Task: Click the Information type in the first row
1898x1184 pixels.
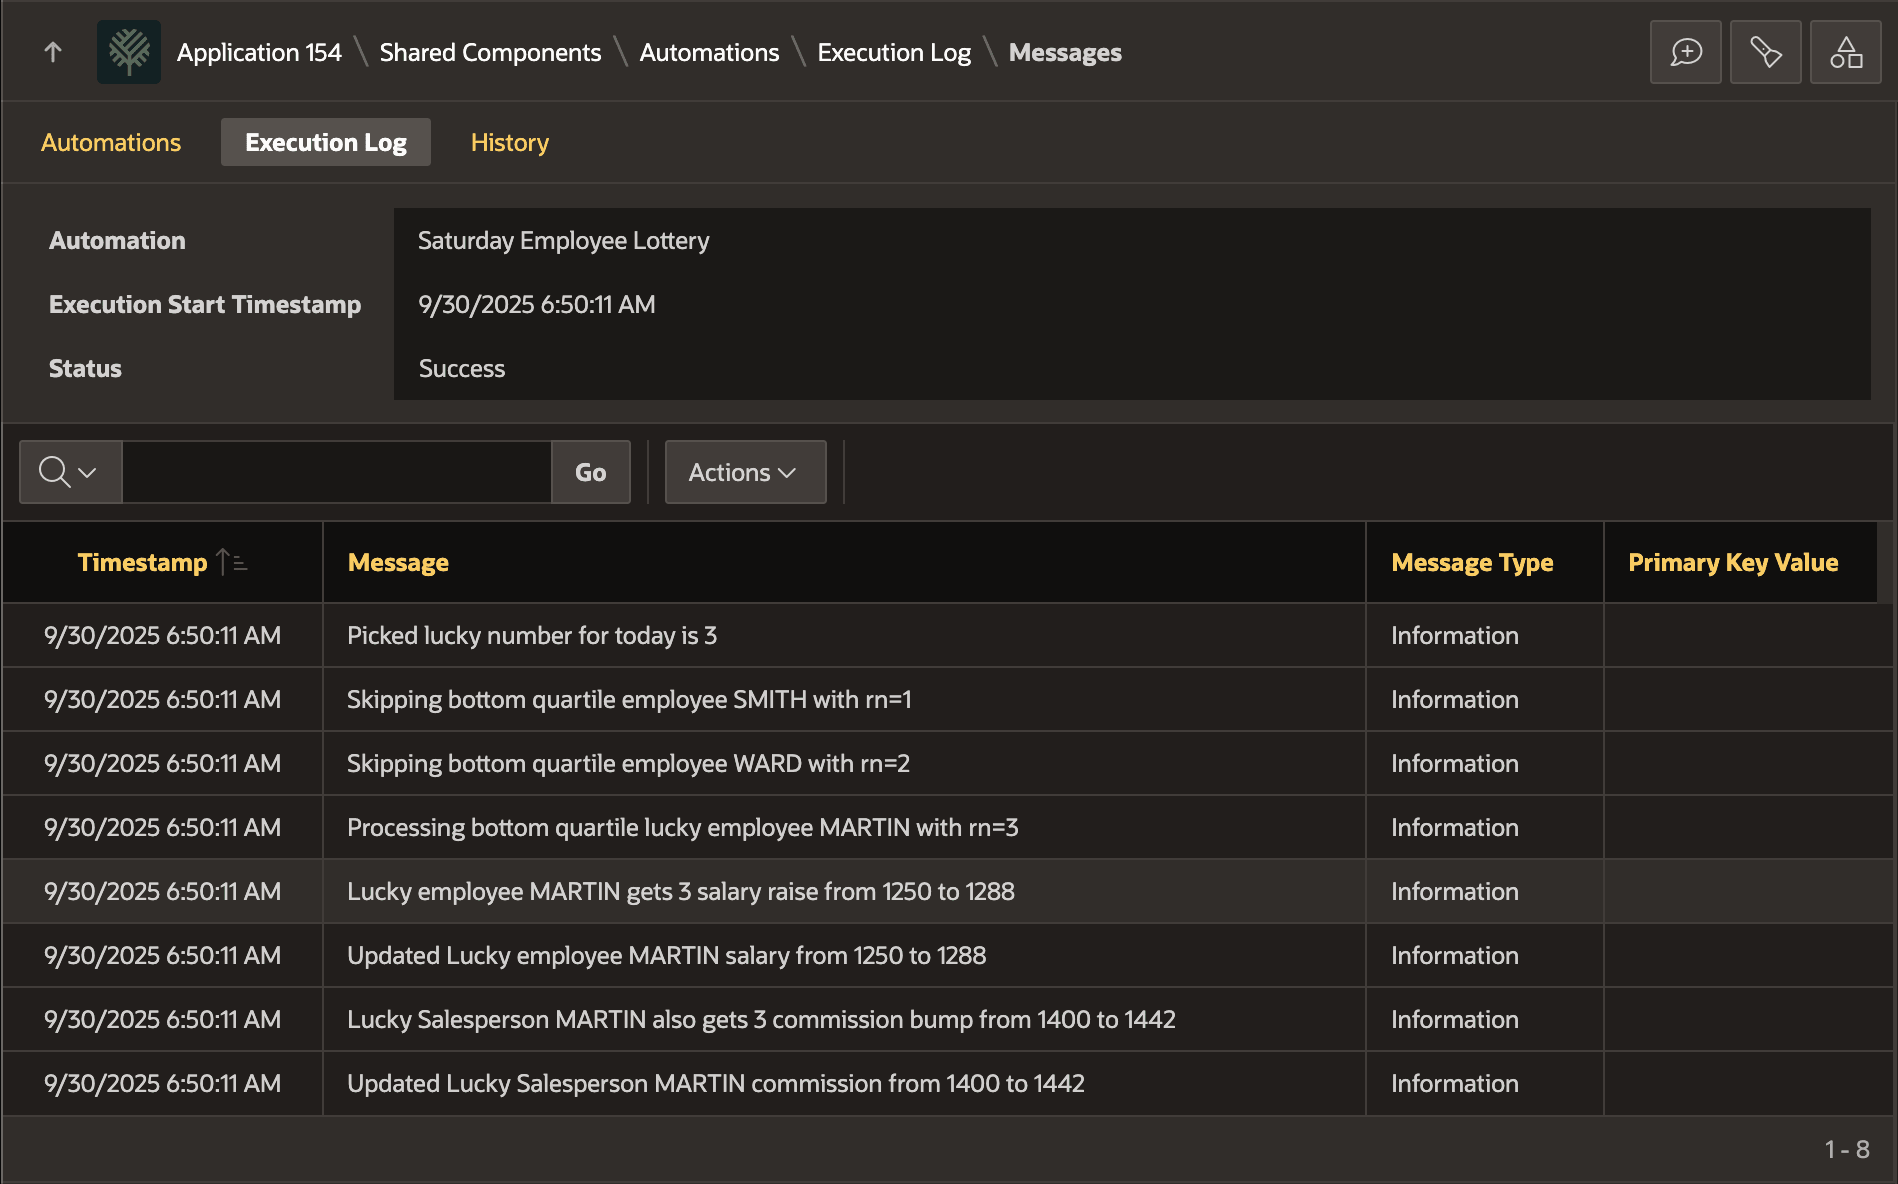Action: (x=1455, y=635)
